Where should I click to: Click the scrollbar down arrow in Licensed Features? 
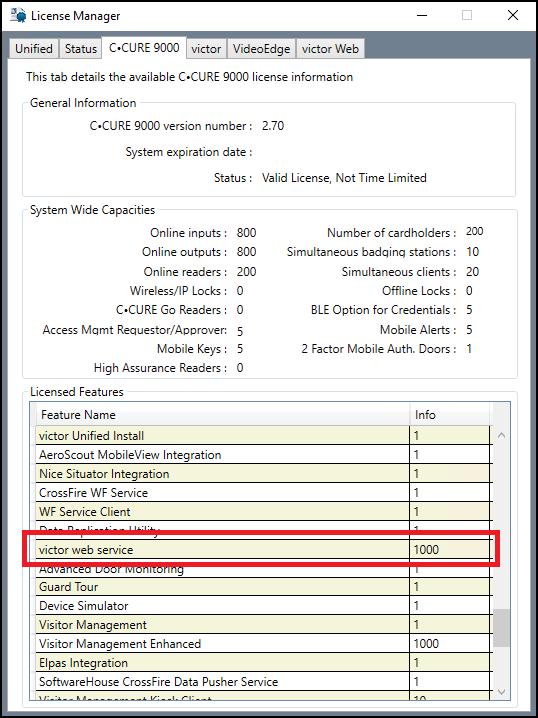tap(501, 691)
